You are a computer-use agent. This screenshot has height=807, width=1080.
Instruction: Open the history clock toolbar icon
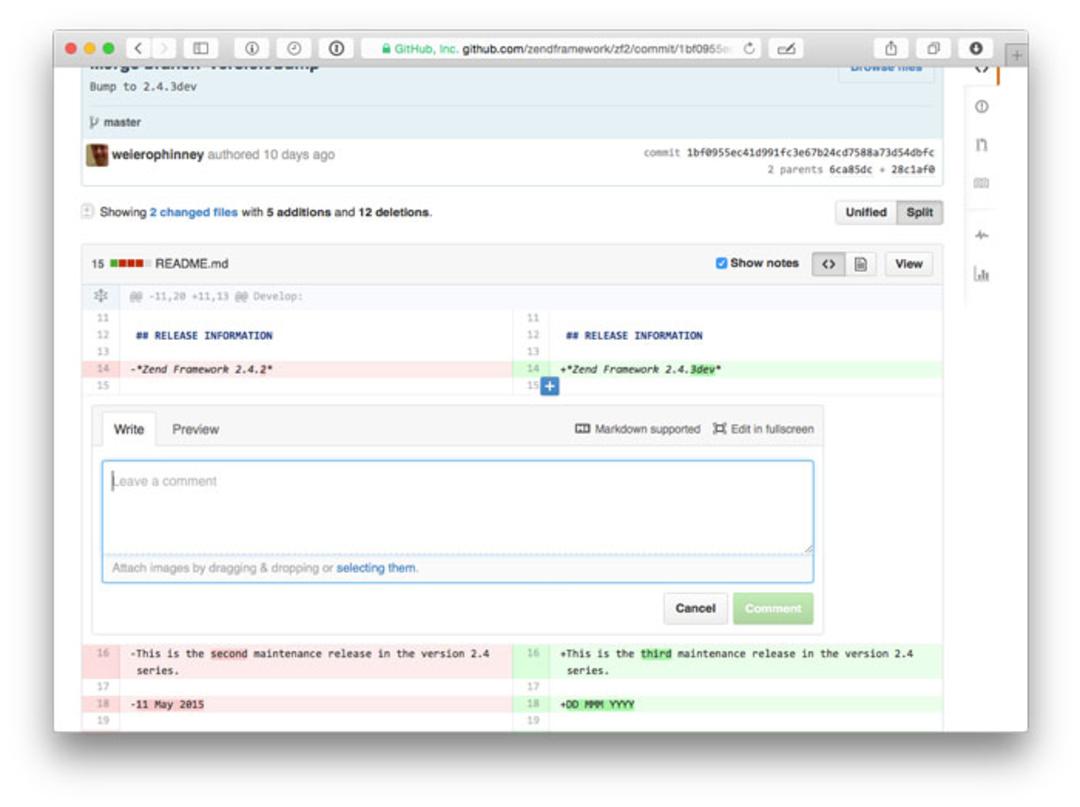294,48
